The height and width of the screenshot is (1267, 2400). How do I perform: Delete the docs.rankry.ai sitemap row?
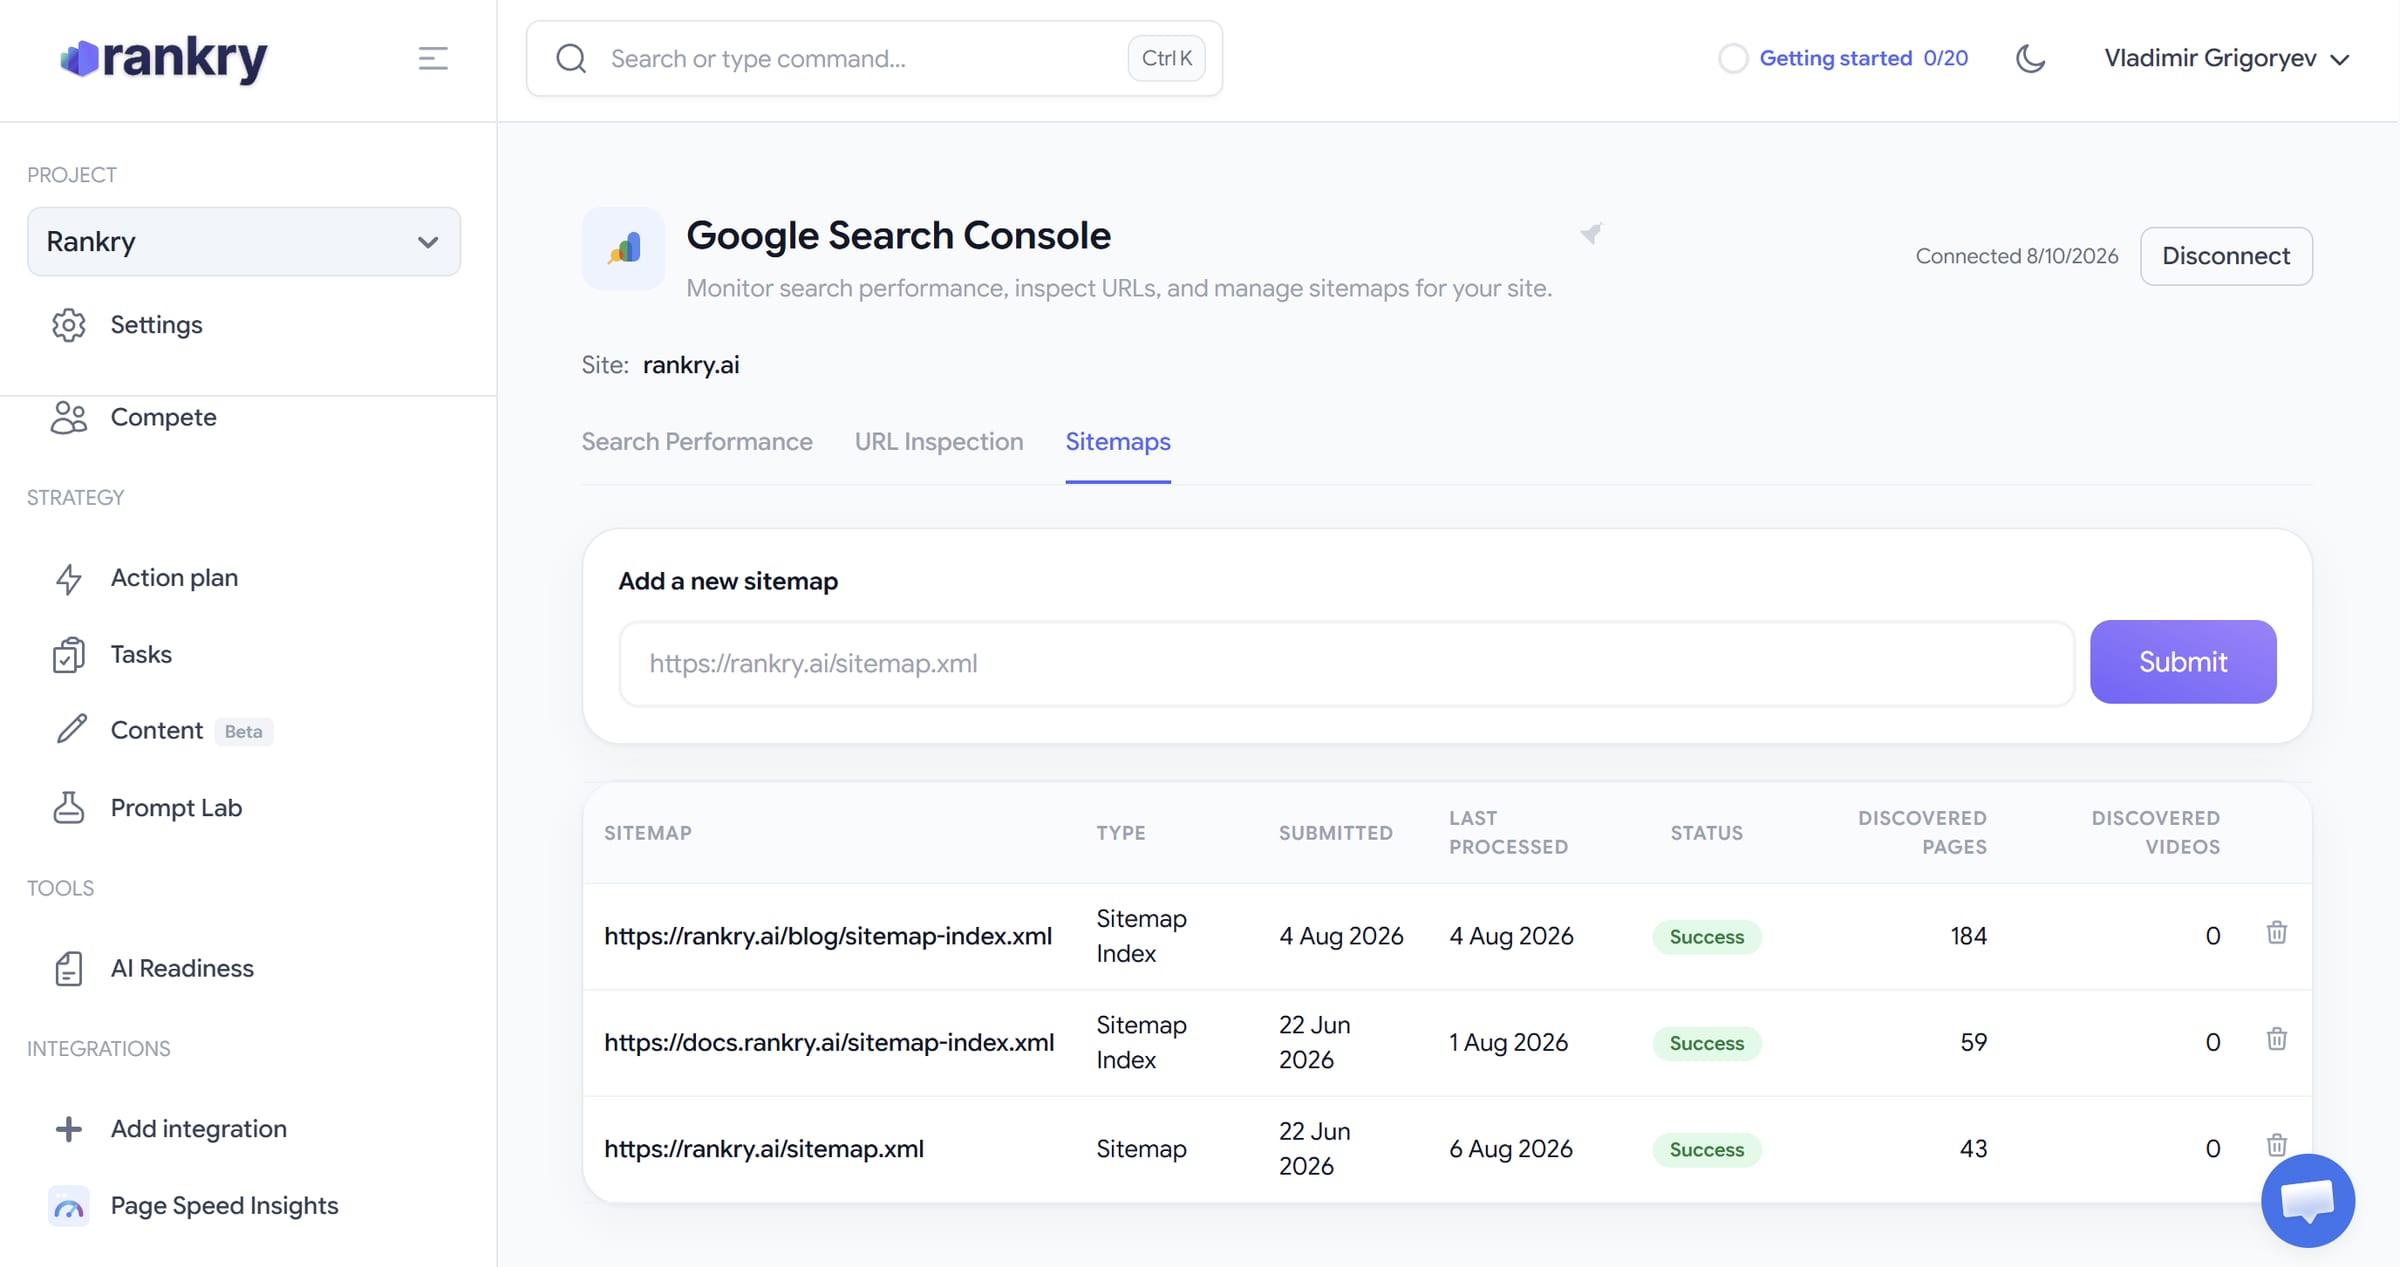tap(2277, 1039)
